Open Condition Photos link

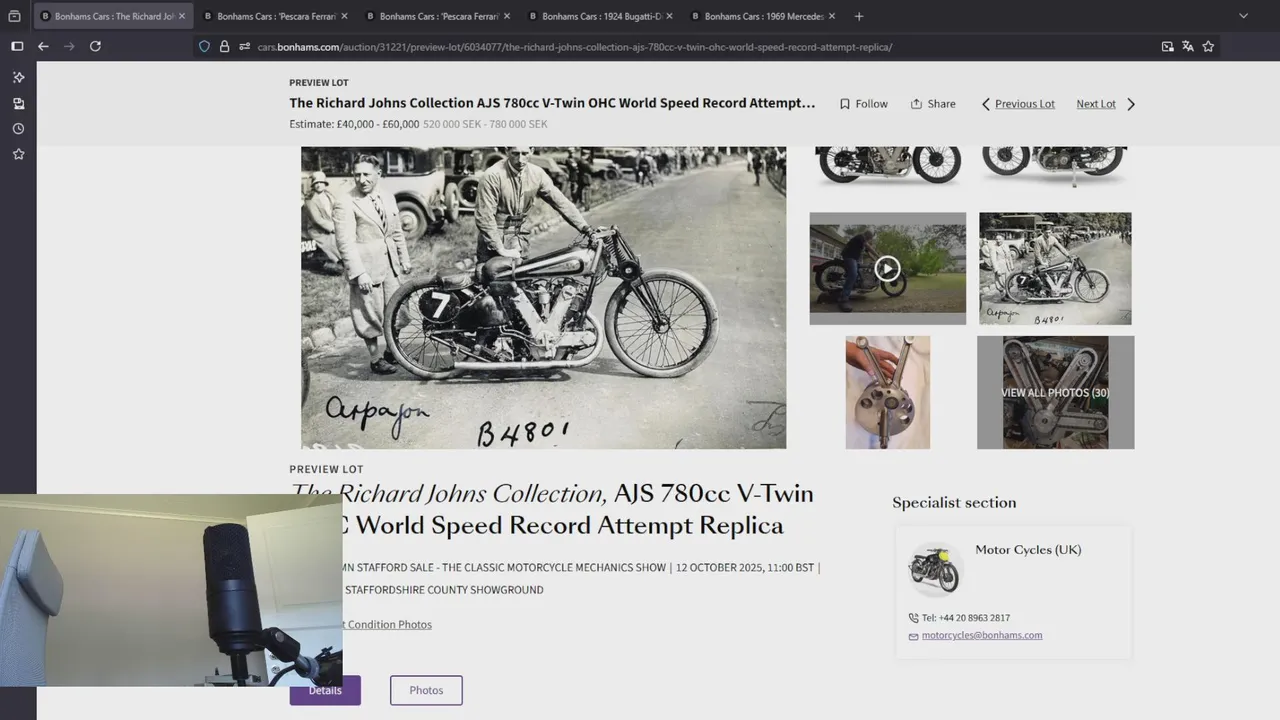click(388, 624)
